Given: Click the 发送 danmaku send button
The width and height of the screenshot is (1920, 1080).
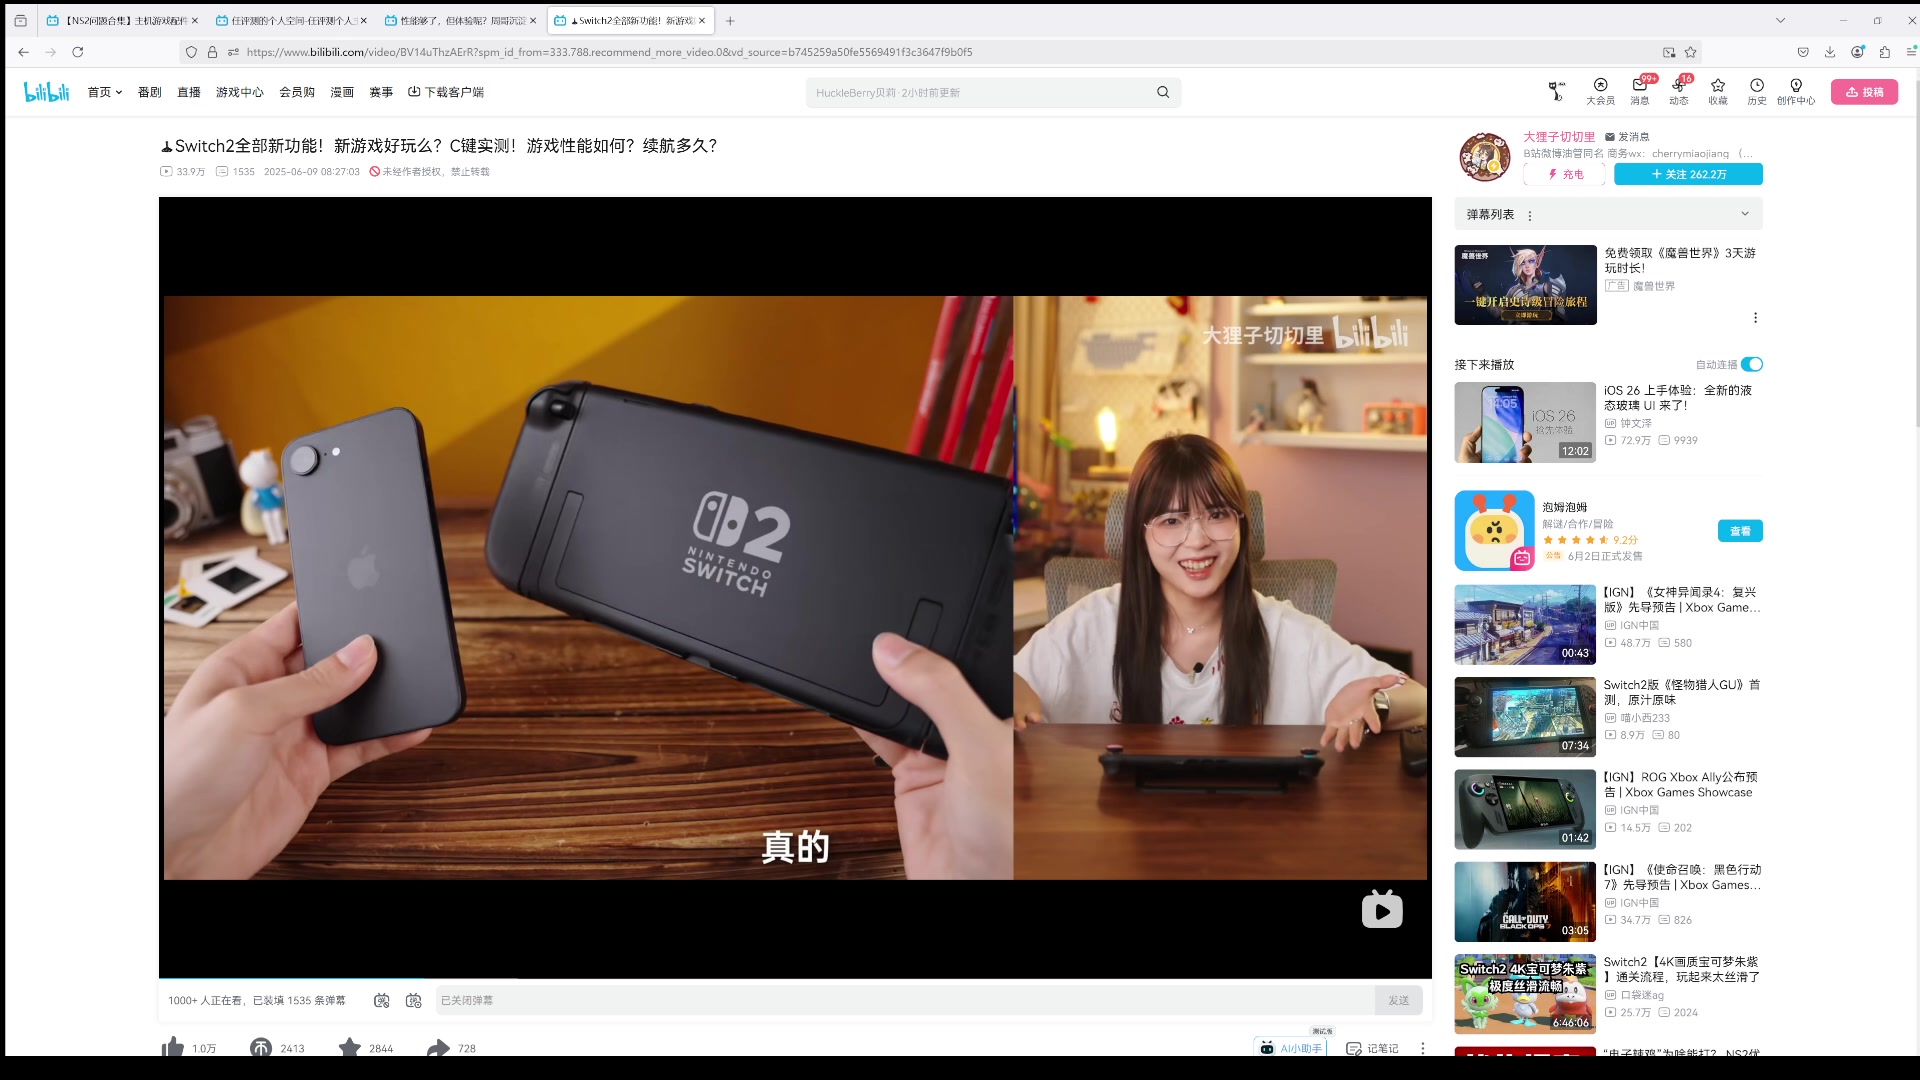Looking at the screenshot, I should coord(1398,1000).
